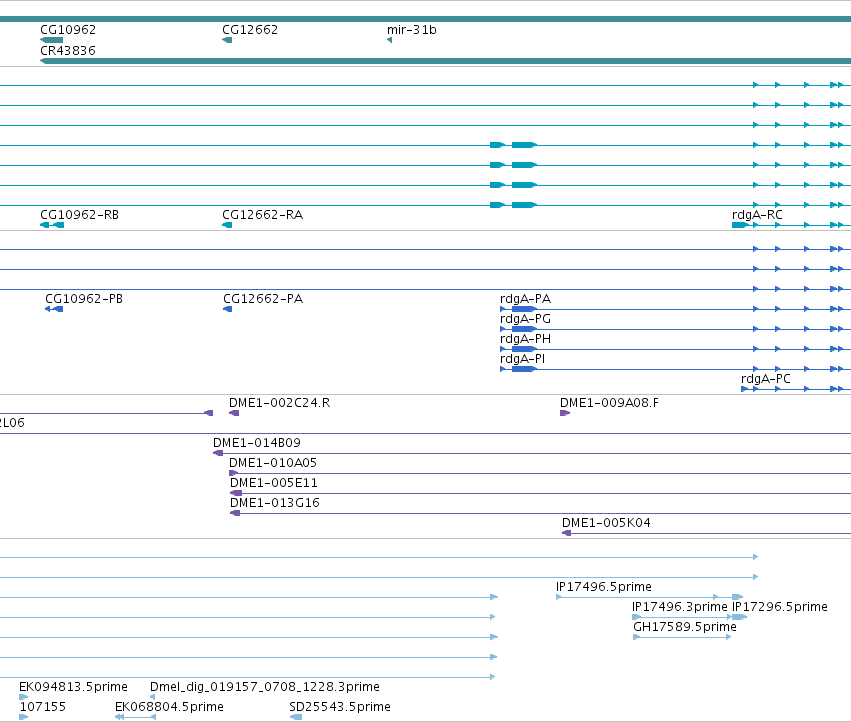Select the 107155 EST glyph
This screenshot has height=722, width=851.
[23, 718]
